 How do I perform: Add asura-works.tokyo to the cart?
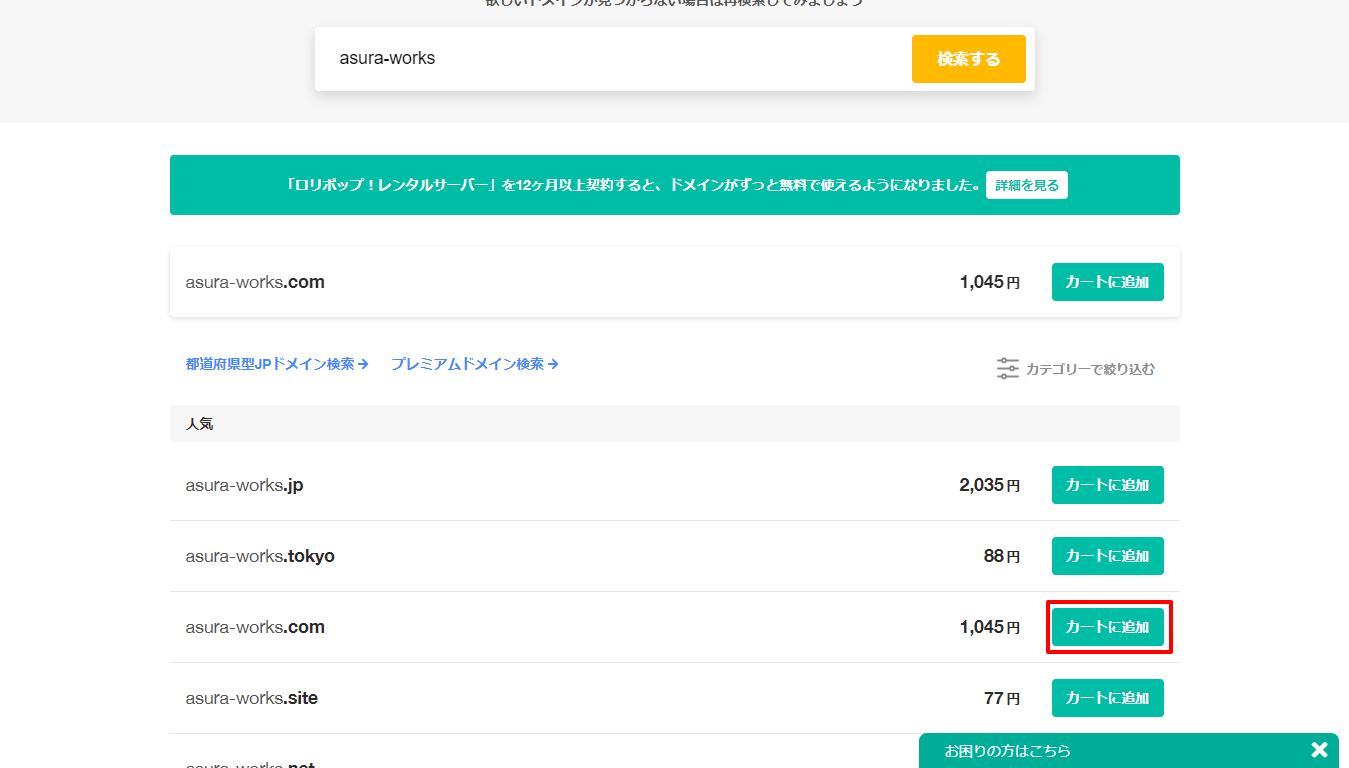point(1107,555)
